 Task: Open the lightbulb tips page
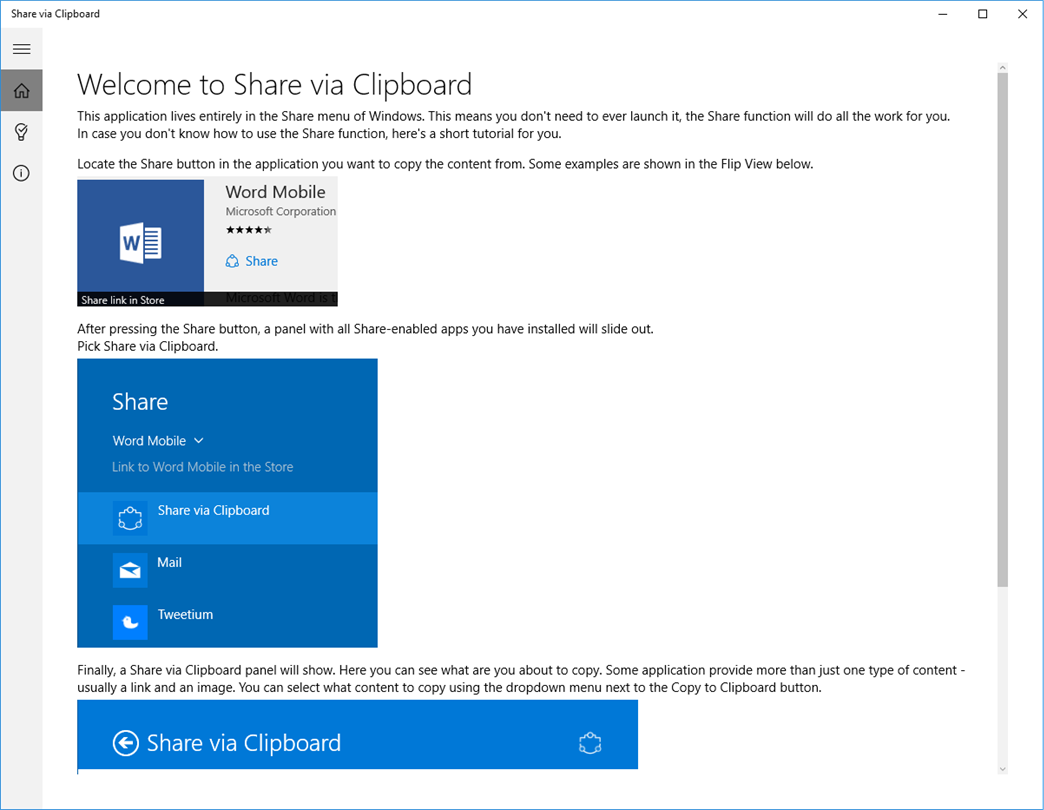tap(21, 132)
